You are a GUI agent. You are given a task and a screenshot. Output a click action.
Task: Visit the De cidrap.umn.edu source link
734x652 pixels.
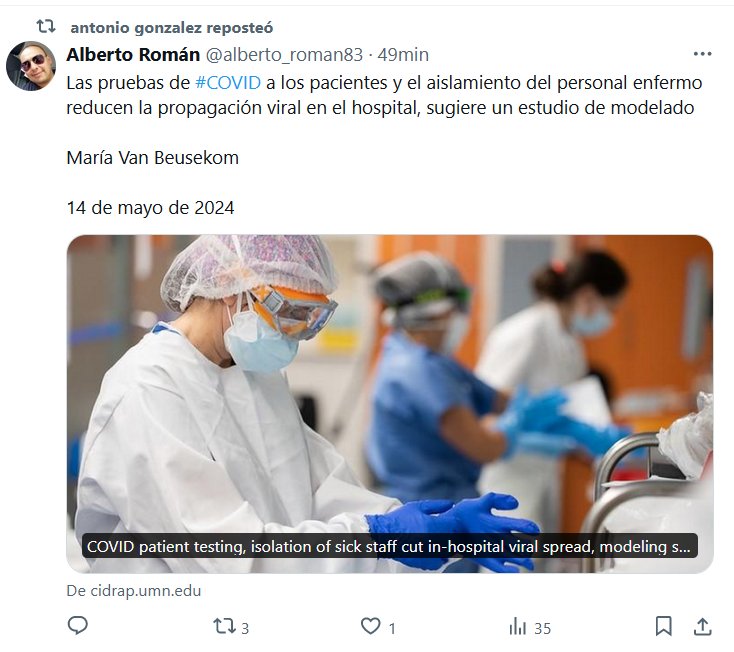pyautogui.click(x=134, y=591)
